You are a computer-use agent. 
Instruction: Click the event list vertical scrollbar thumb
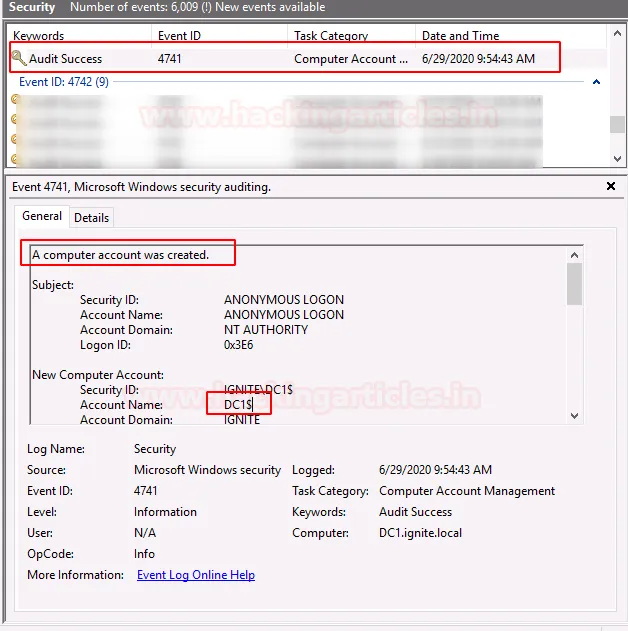click(618, 125)
